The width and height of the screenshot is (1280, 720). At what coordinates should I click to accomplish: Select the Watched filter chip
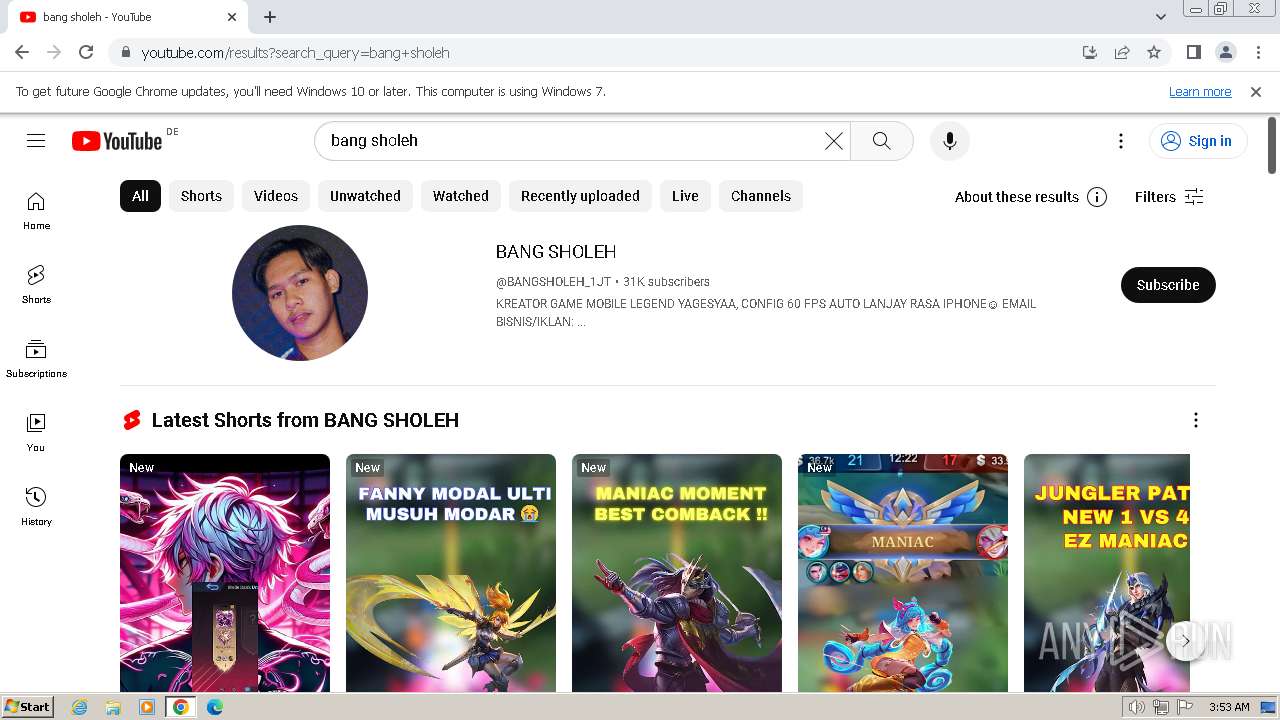pos(461,196)
